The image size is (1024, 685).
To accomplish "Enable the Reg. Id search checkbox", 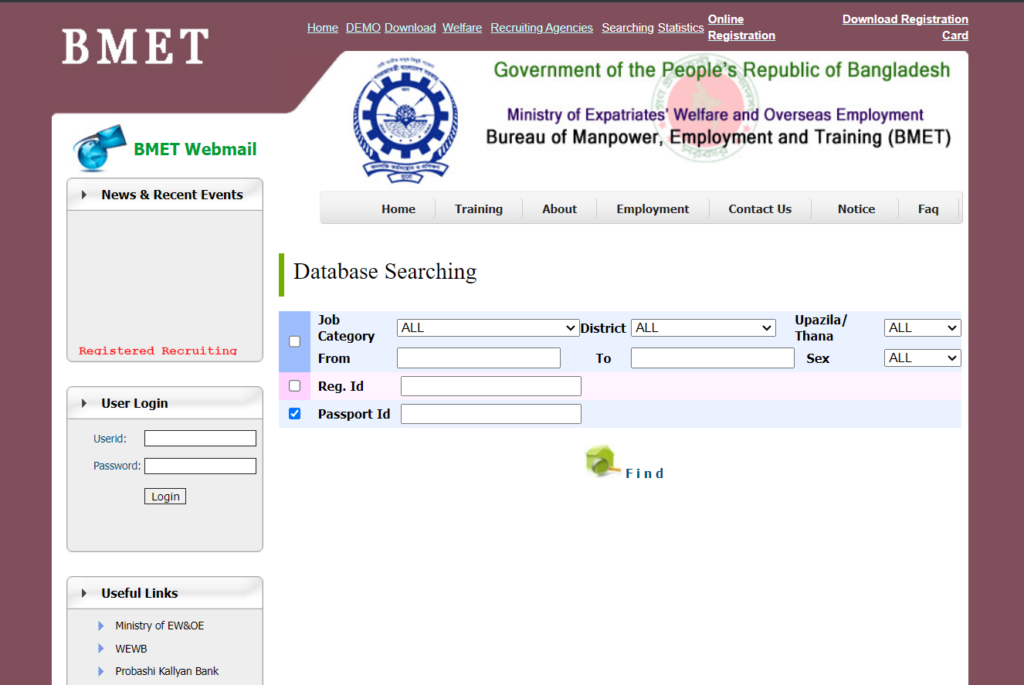I will click(x=295, y=386).
